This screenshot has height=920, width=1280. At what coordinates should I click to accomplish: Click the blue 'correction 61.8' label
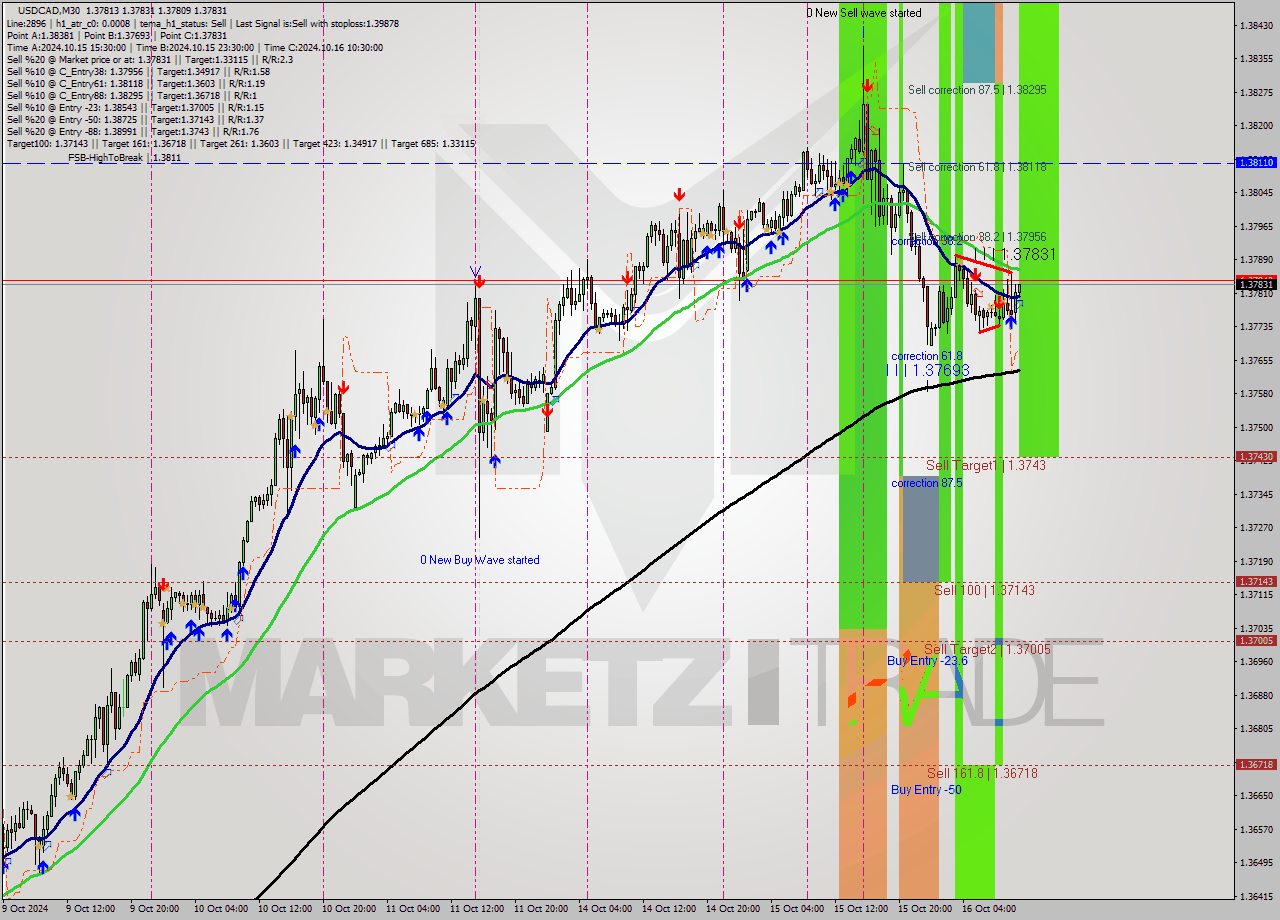coord(926,356)
